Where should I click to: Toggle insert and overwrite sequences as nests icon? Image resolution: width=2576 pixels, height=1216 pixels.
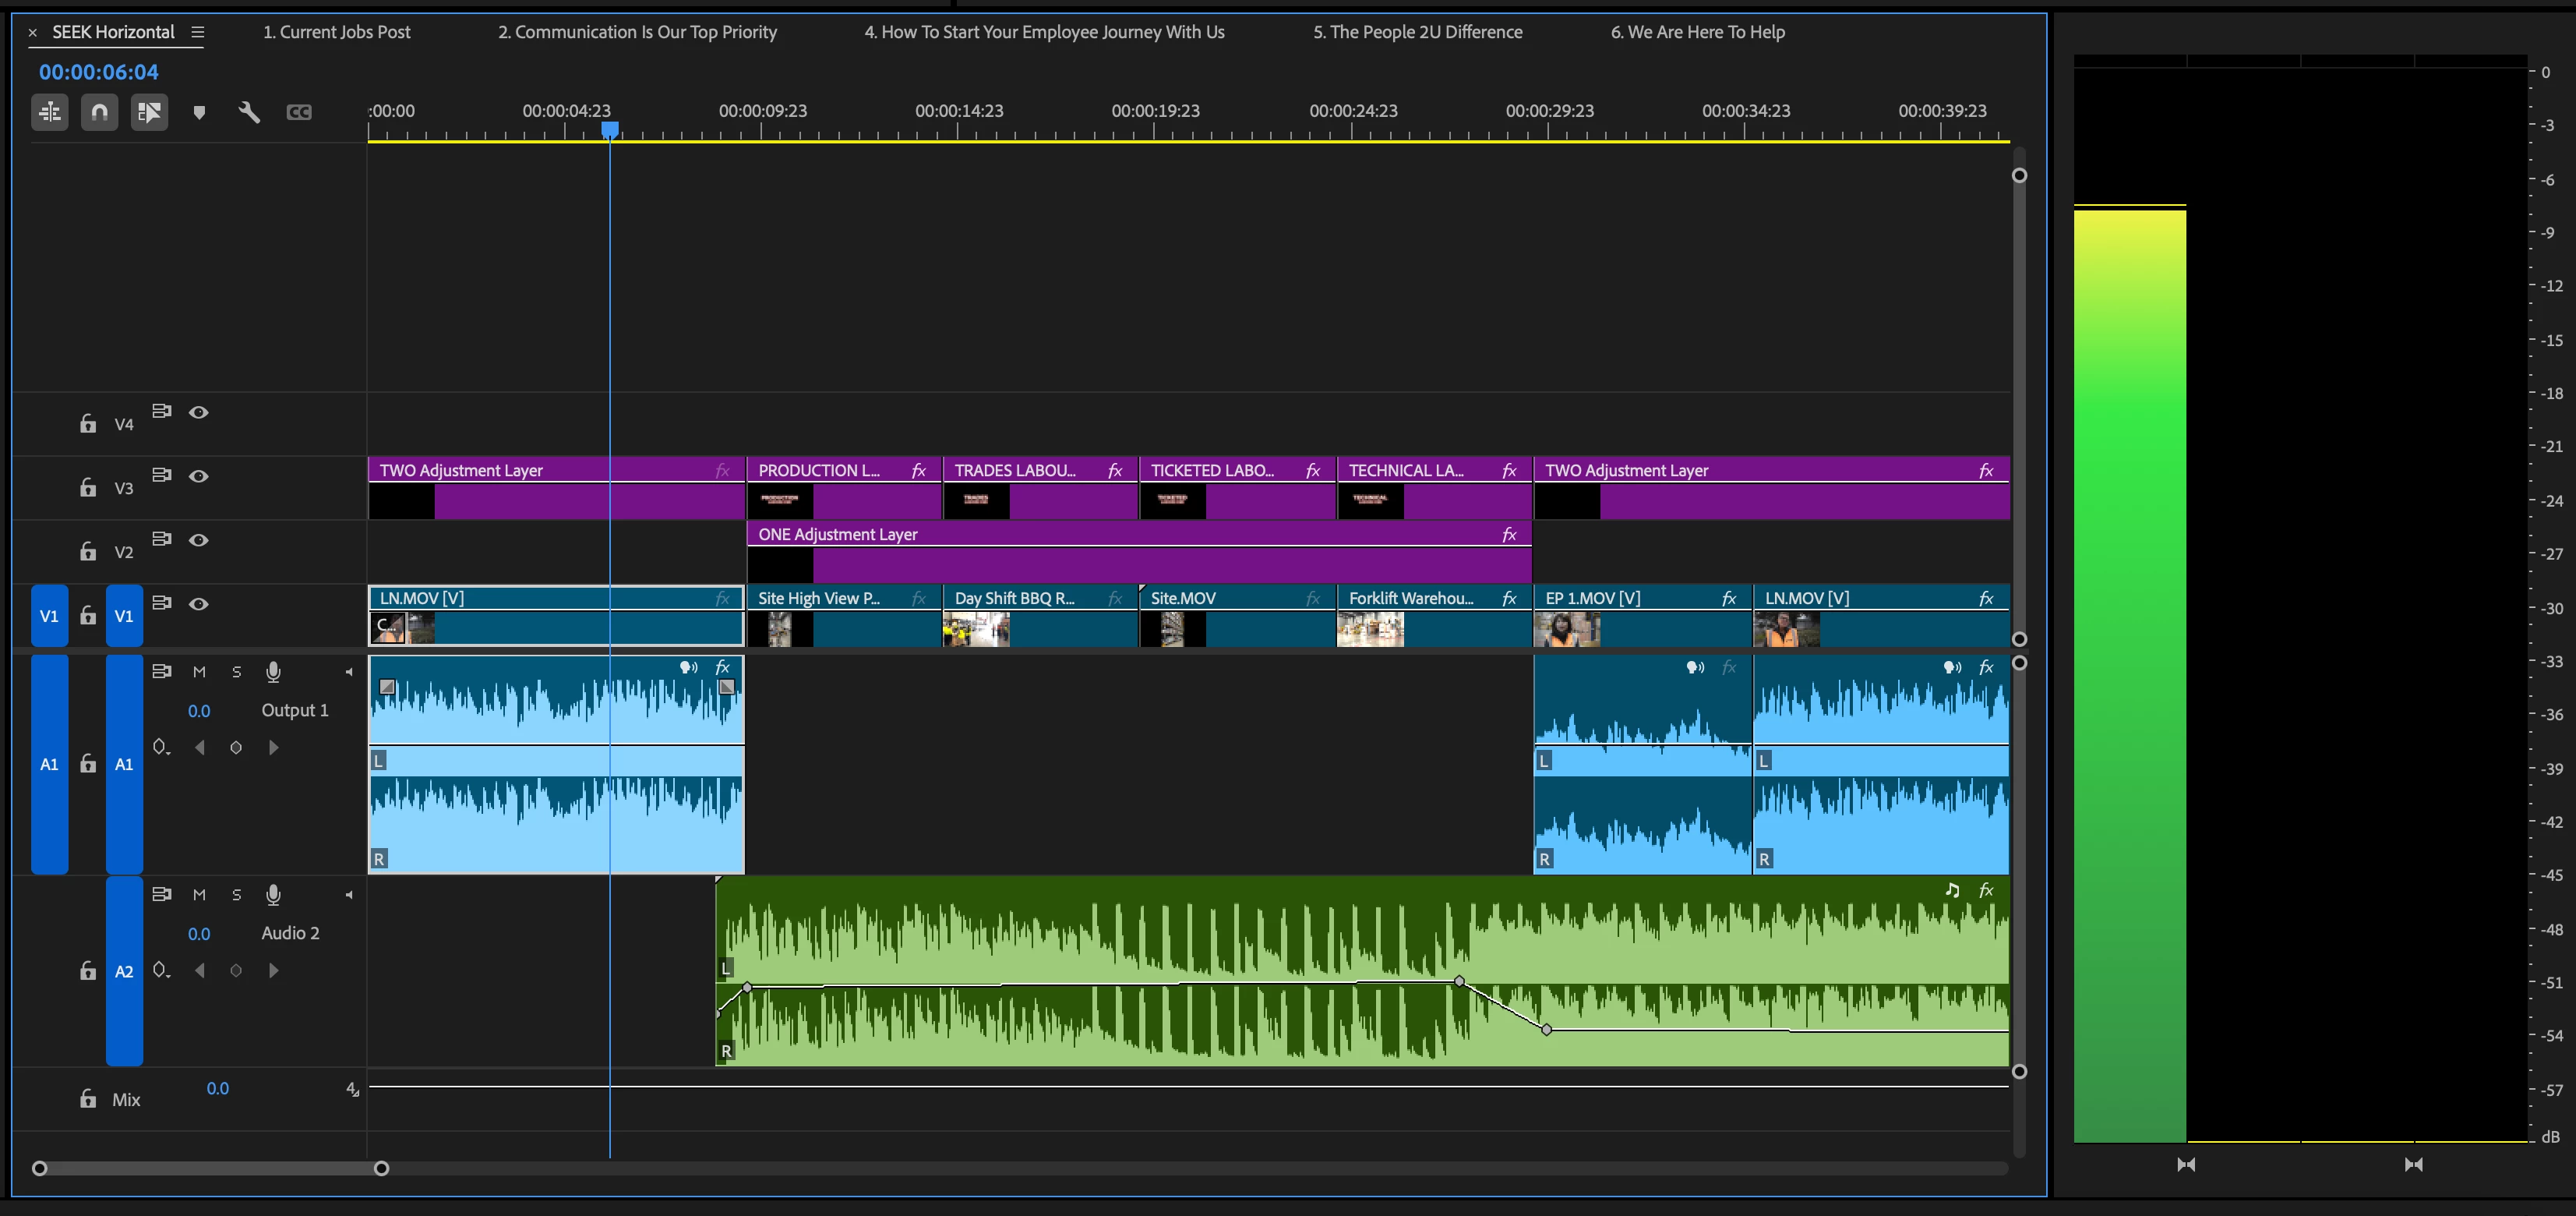(49, 112)
